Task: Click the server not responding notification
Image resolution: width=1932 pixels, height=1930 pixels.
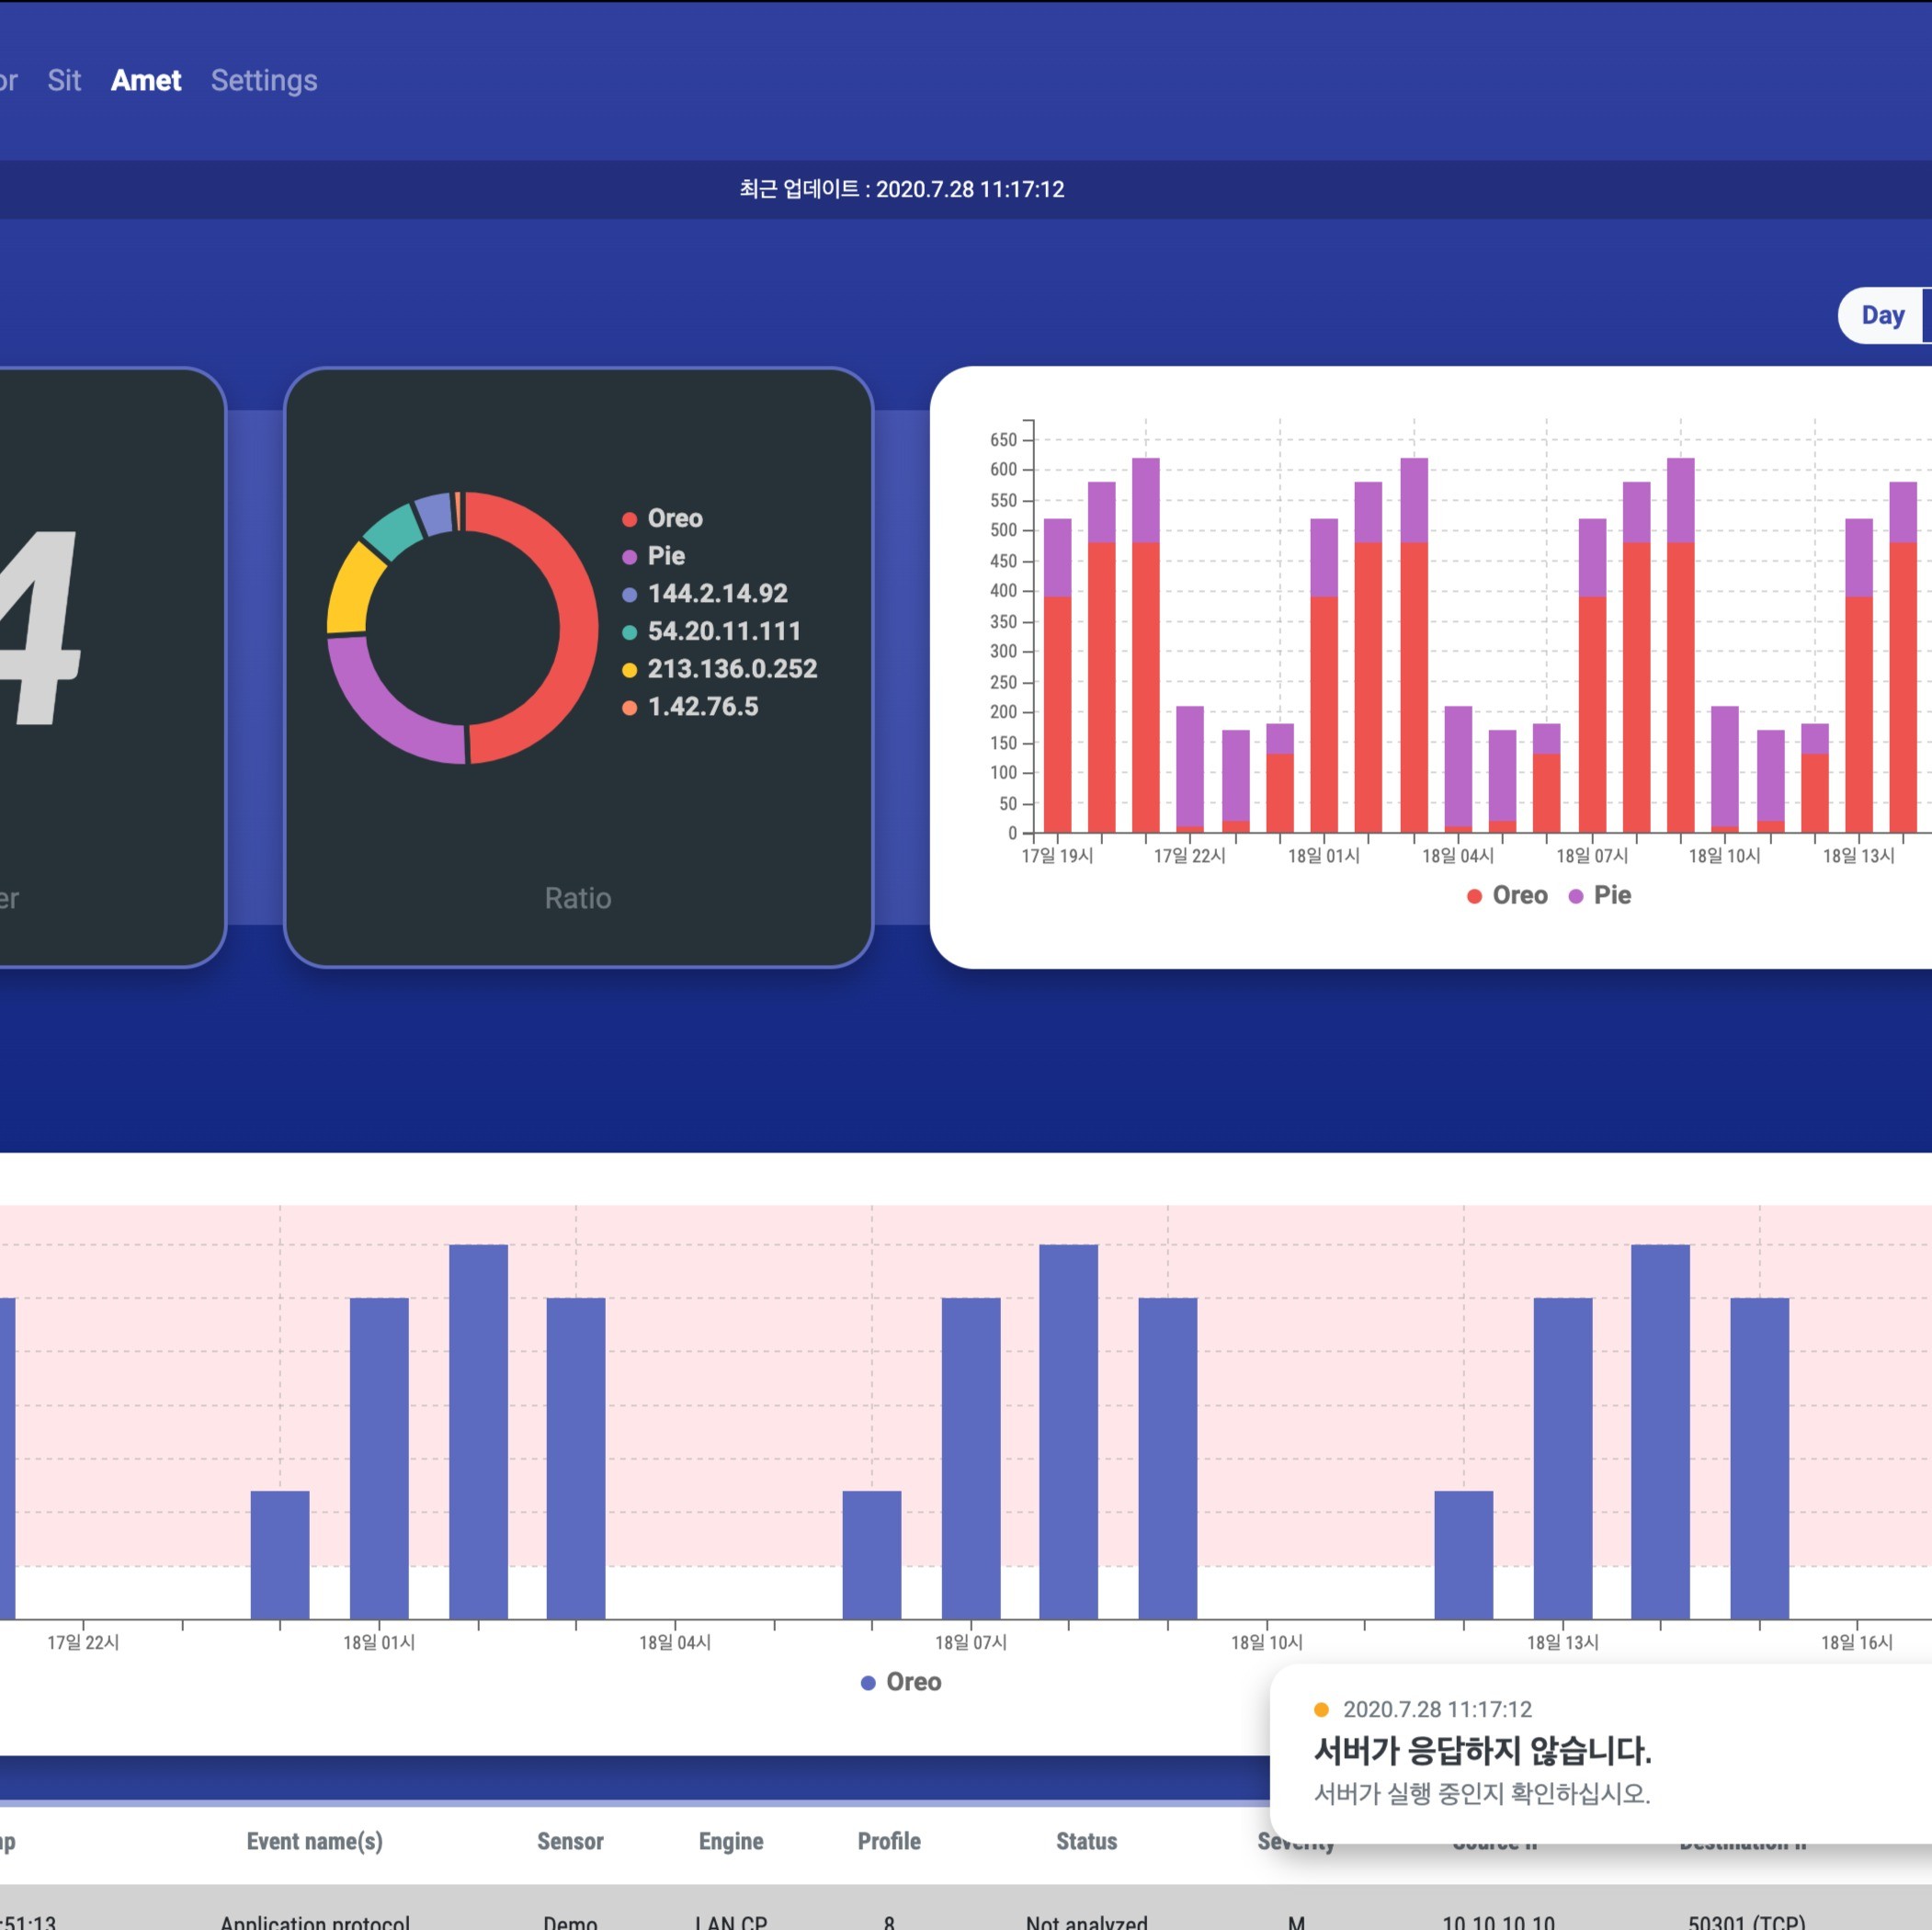Action: pyautogui.click(x=1482, y=1750)
